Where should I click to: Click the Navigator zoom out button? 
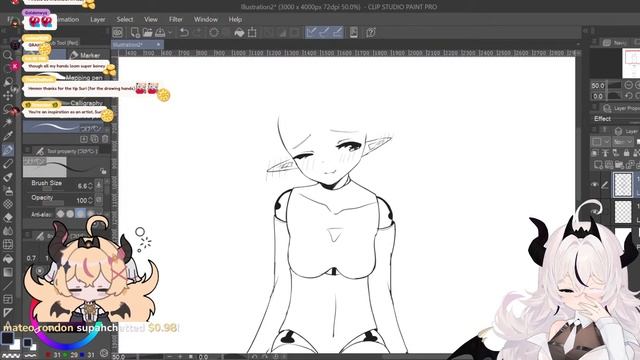[629, 85]
